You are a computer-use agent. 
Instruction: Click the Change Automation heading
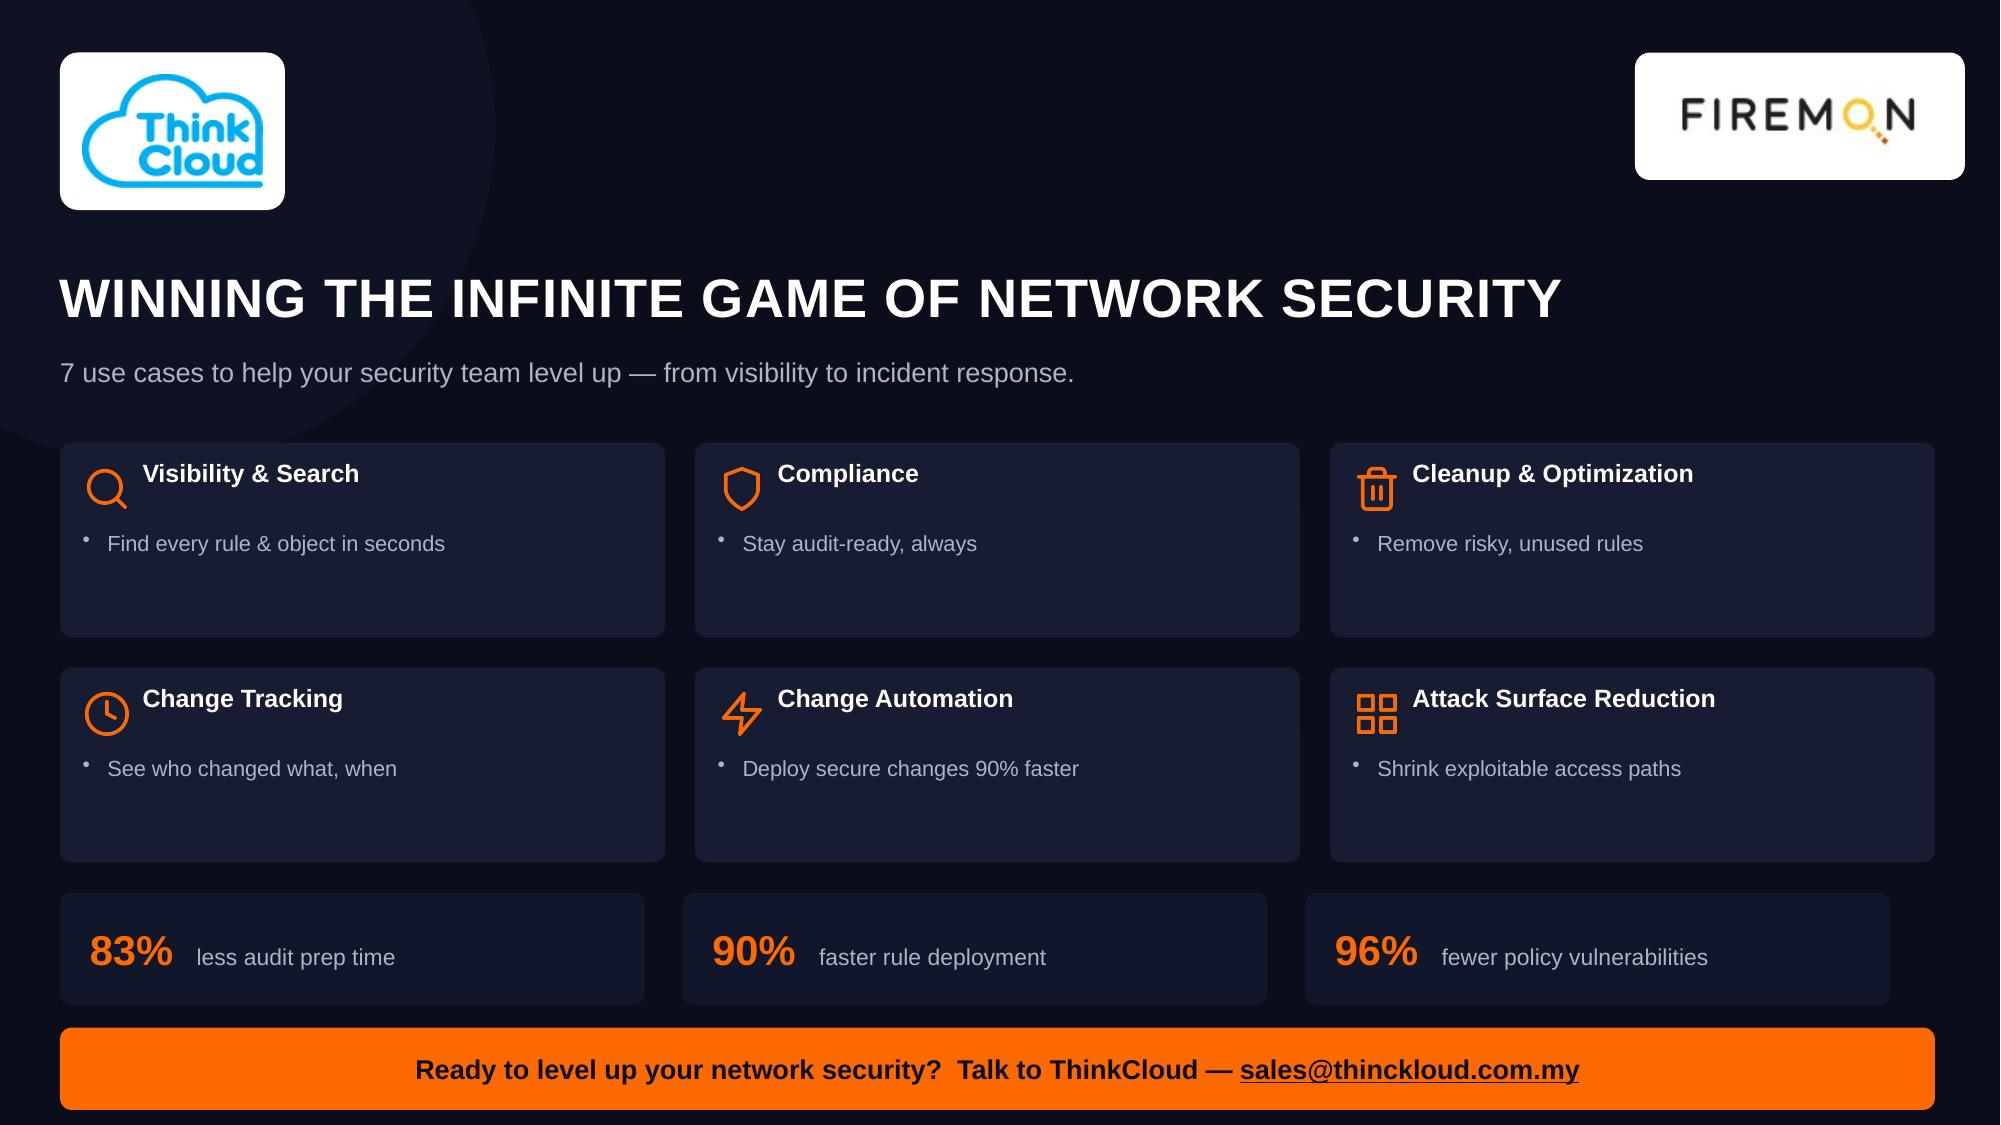click(895, 699)
